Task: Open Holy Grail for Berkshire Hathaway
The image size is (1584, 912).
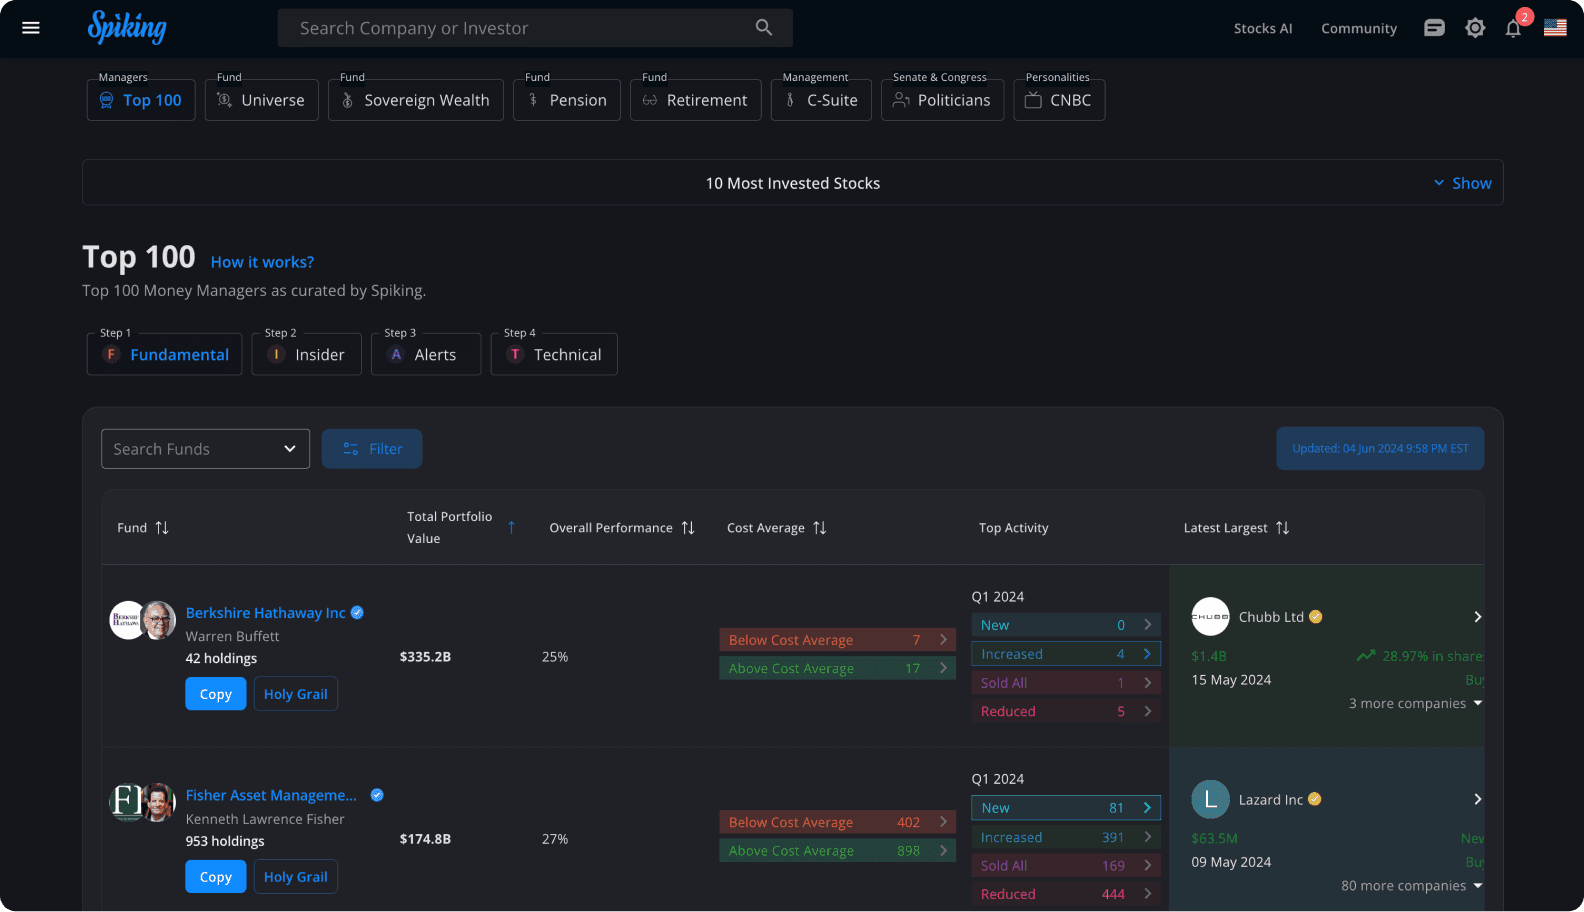Action: [296, 694]
